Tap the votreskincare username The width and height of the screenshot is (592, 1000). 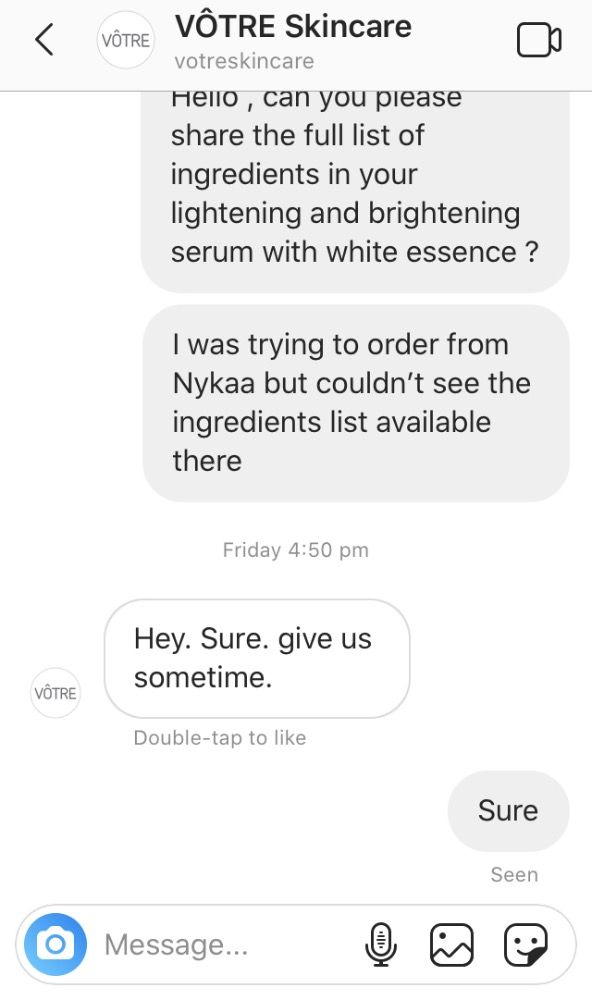click(244, 61)
